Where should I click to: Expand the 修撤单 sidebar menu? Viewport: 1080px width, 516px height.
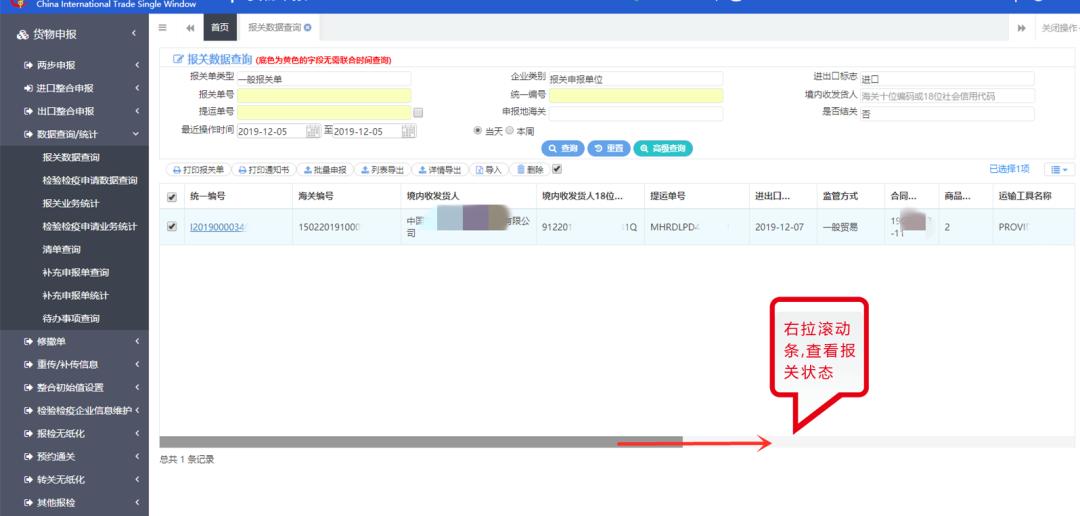pos(74,341)
